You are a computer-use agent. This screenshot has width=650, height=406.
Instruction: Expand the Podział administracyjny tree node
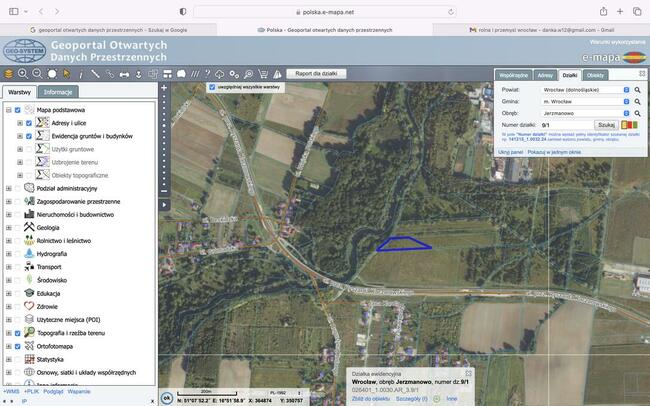tap(8, 188)
